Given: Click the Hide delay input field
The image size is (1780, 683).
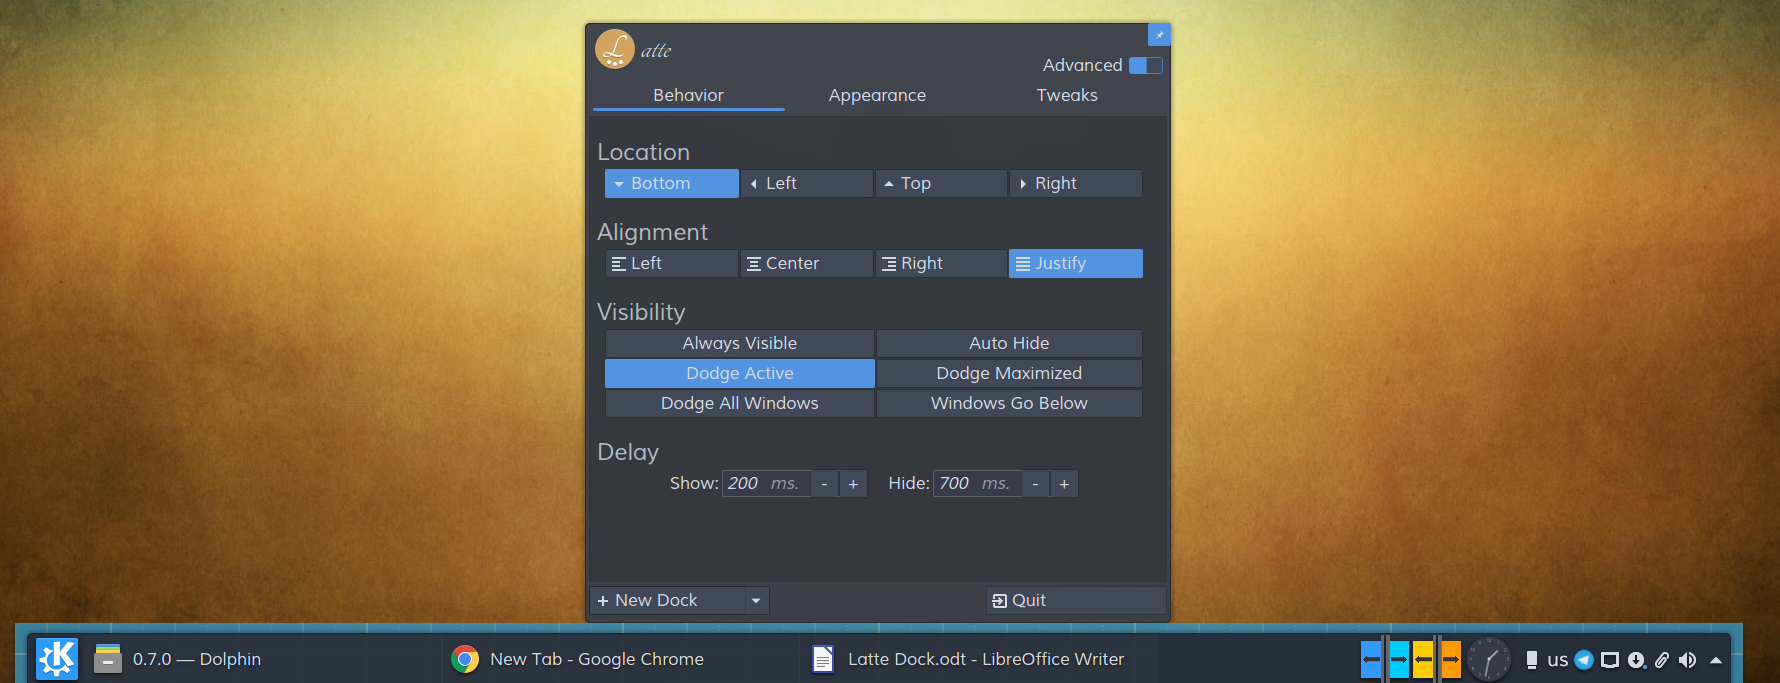Looking at the screenshot, I should pos(976,484).
